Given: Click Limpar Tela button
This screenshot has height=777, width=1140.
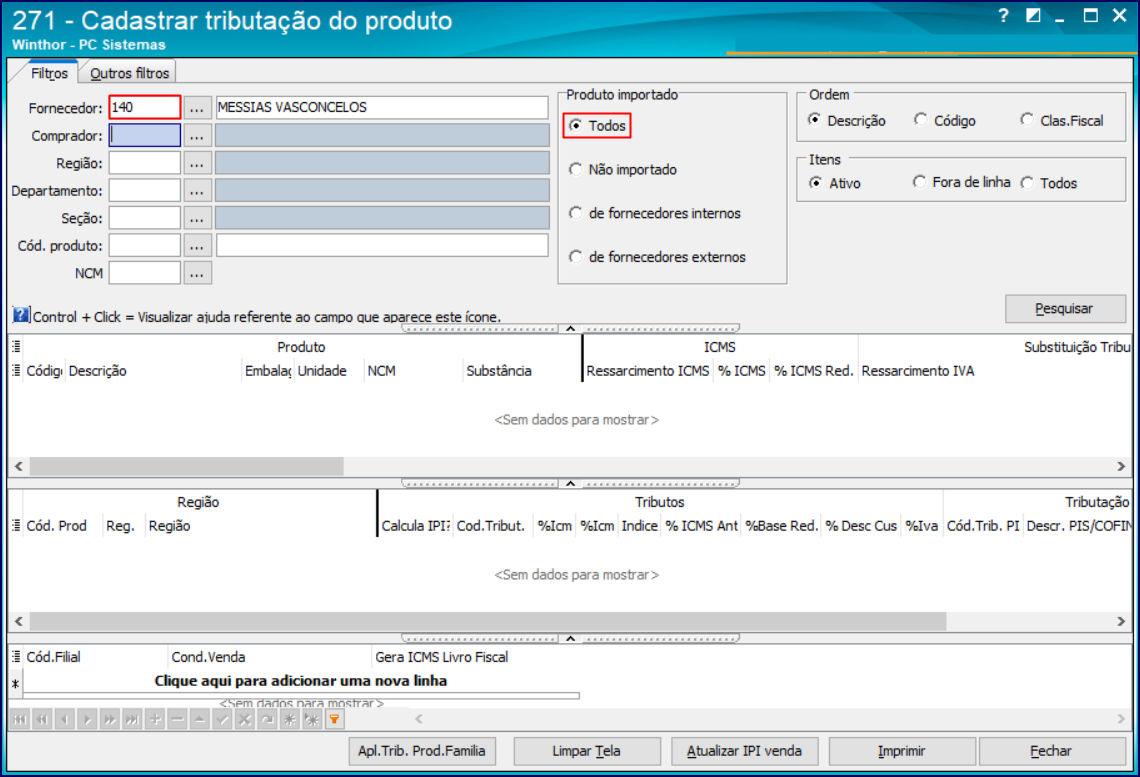Looking at the screenshot, I should [x=587, y=751].
